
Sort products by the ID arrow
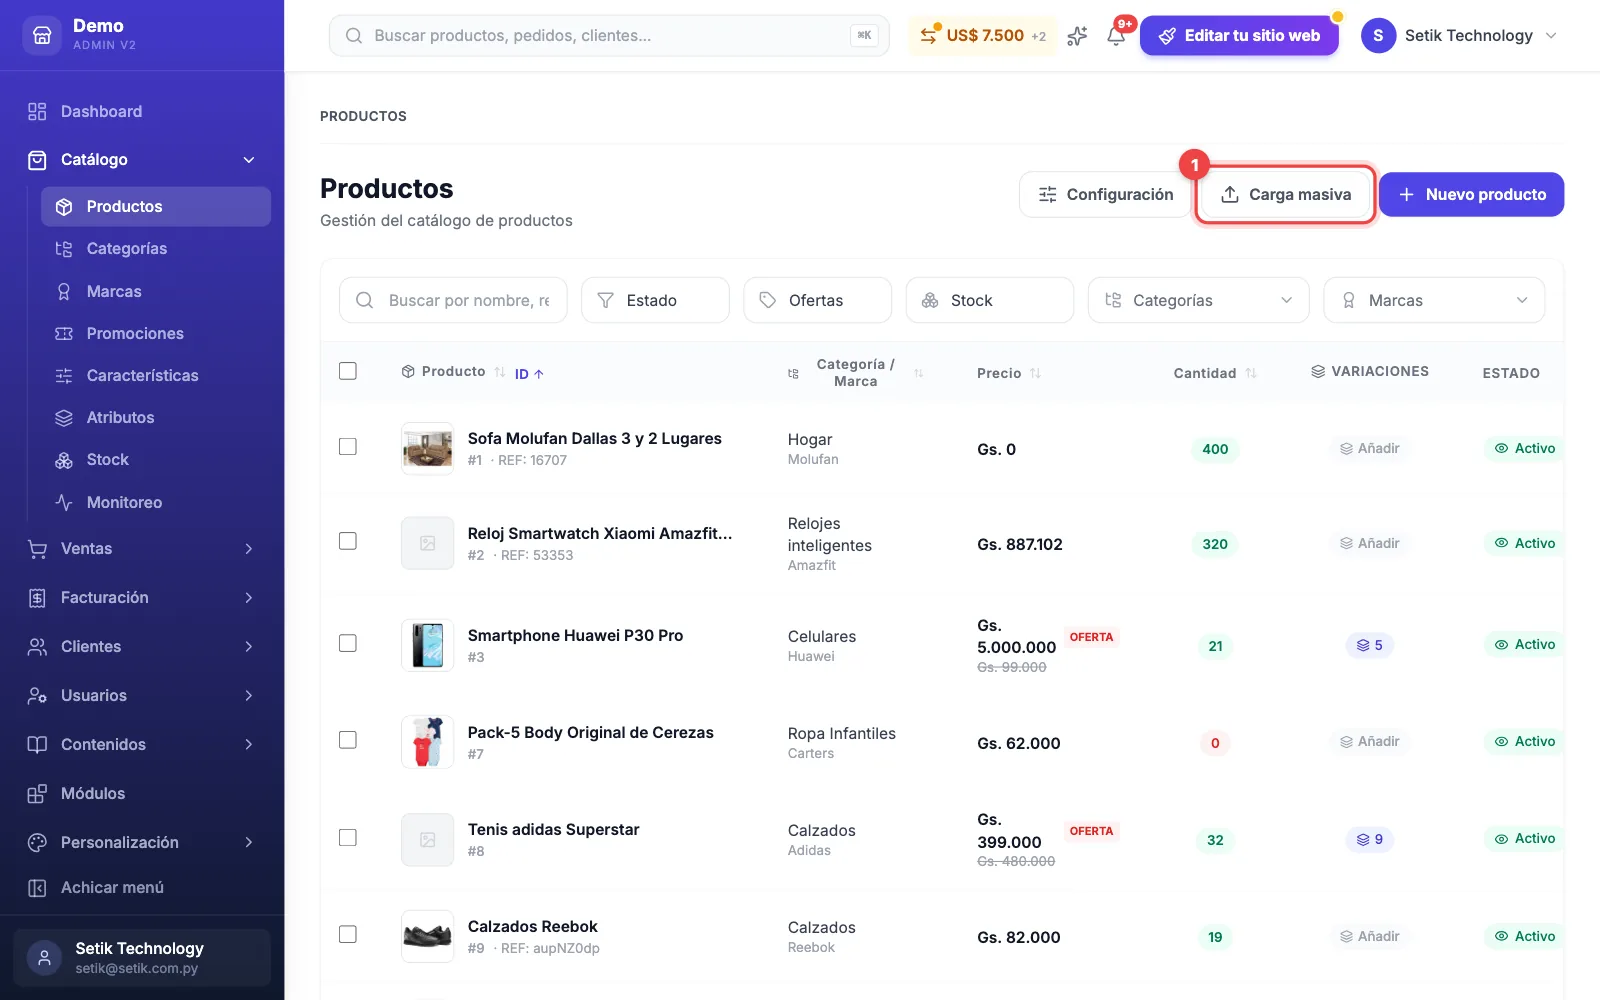(530, 374)
